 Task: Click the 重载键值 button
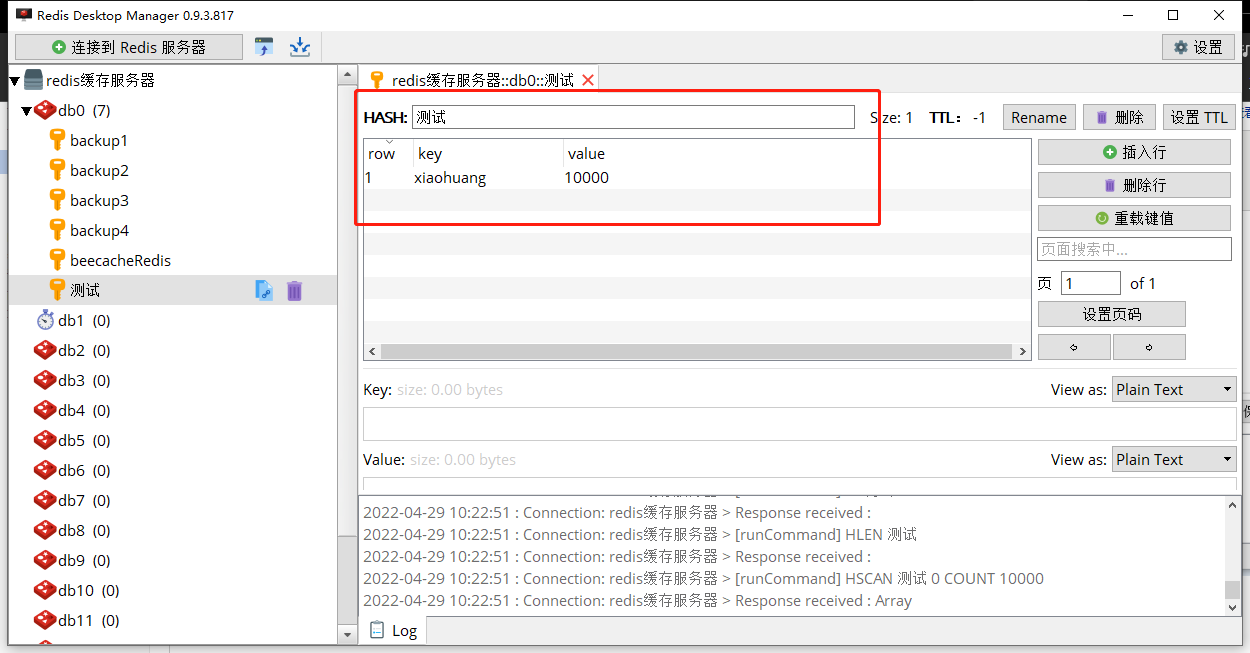click(1134, 218)
